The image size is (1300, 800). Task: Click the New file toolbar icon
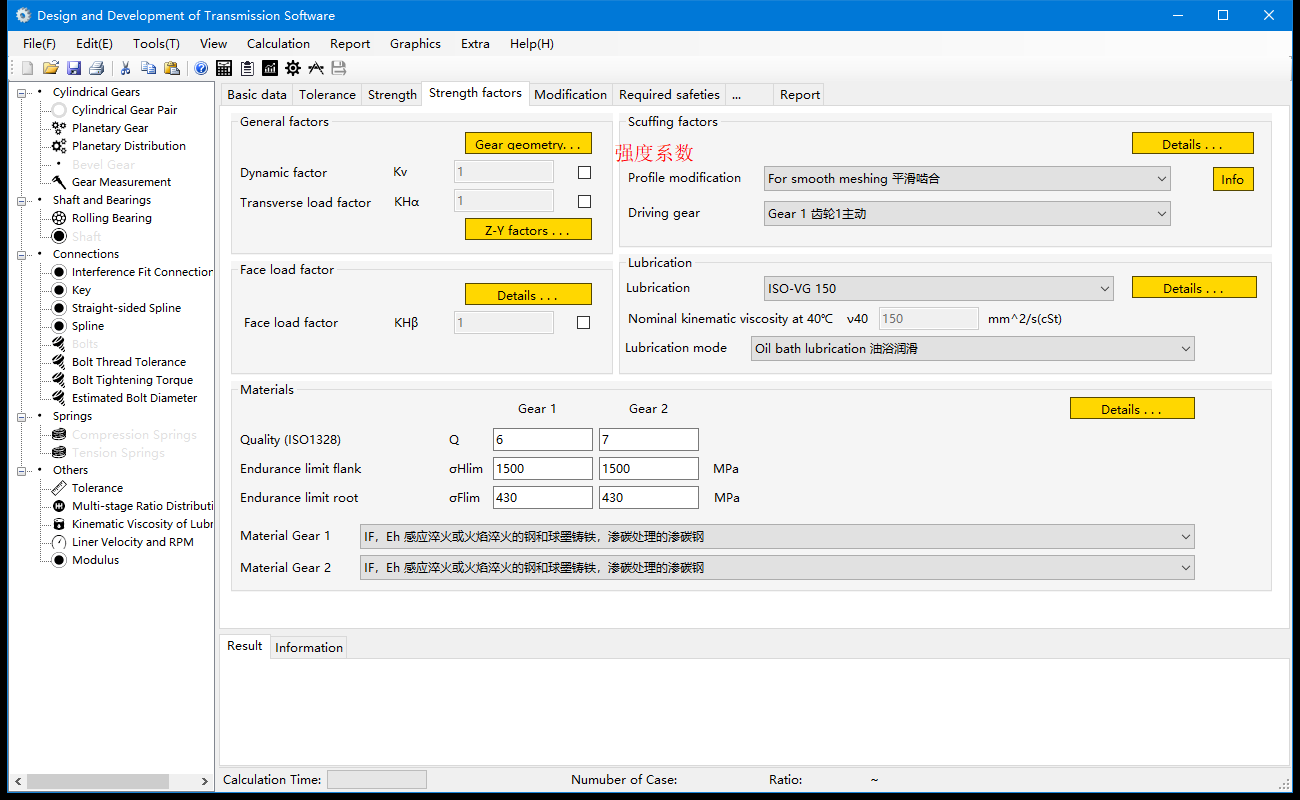[27, 68]
